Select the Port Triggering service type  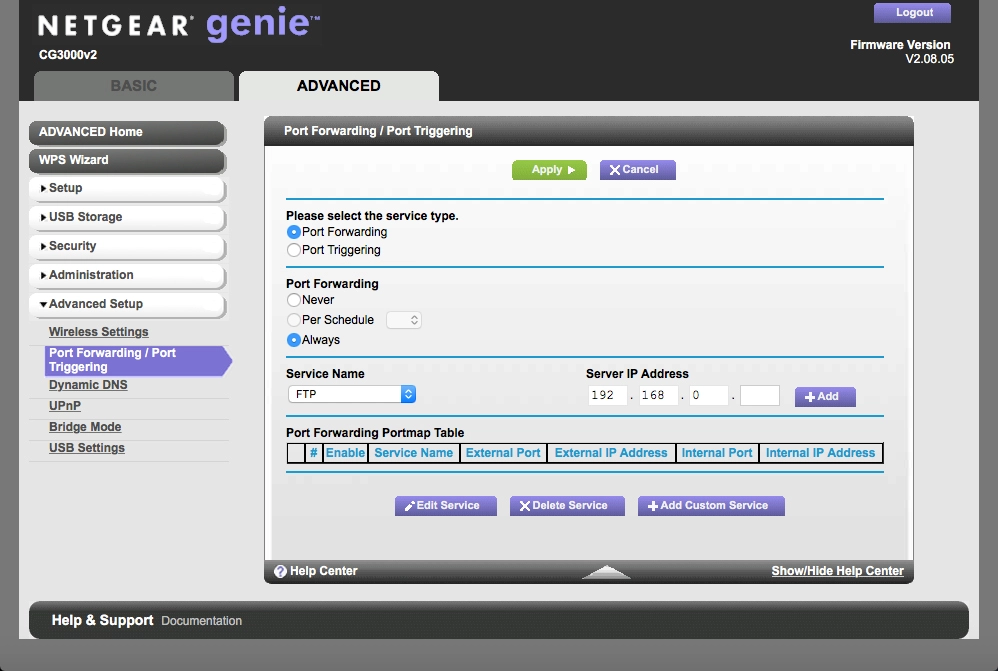pyautogui.click(x=293, y=250)
